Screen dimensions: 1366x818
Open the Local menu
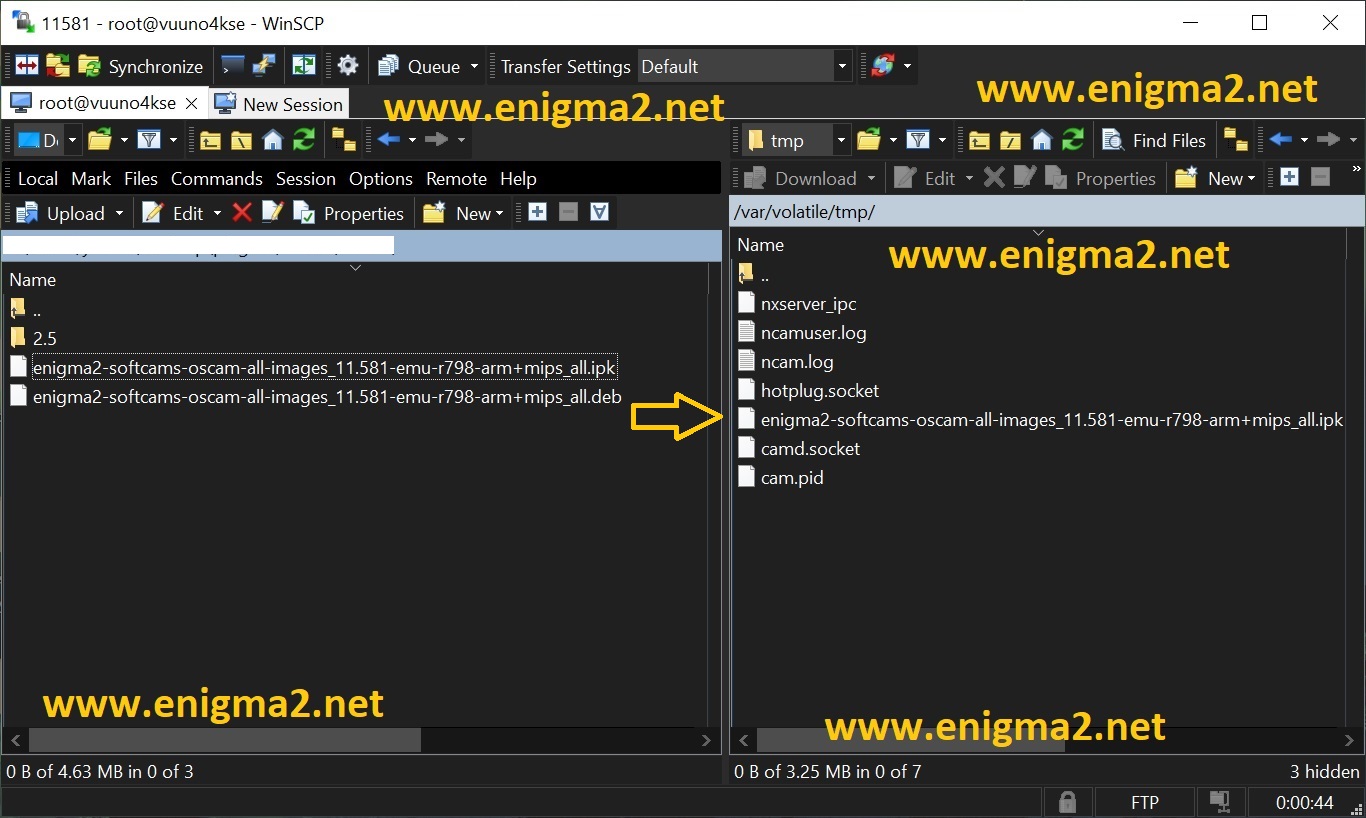pos(38,179)
